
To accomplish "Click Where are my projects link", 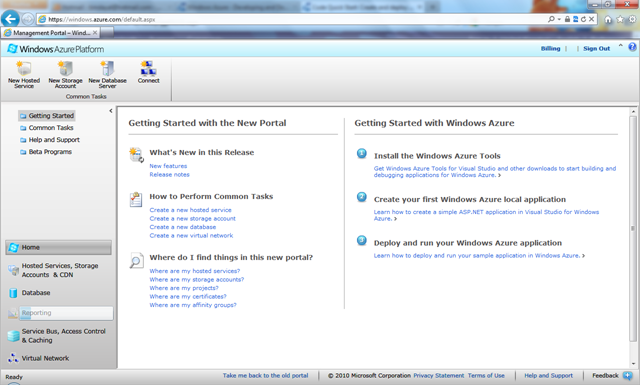I will pyautogui.click(x=184, y=288).
